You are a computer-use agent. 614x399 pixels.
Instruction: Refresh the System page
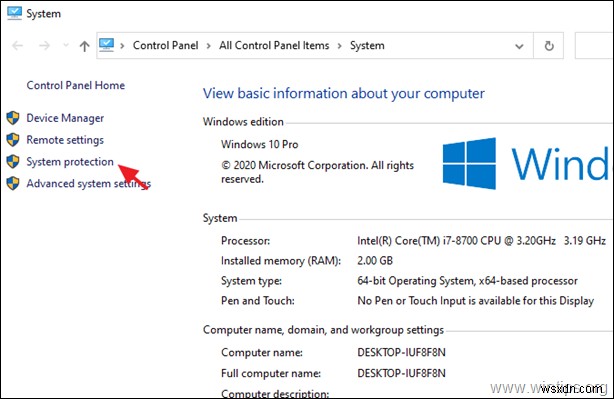549,46
